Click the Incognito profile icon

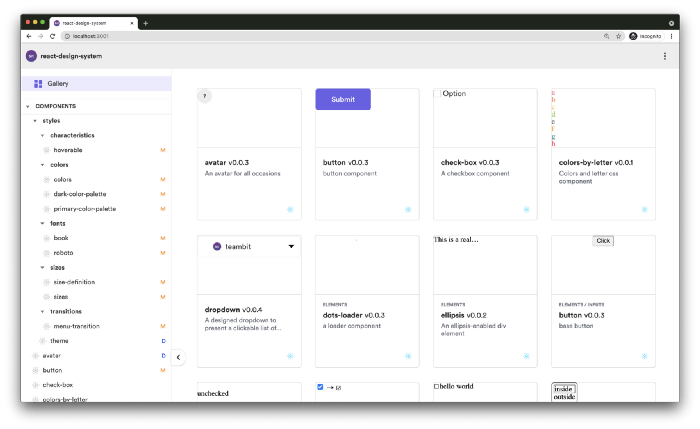tap(633, 36)
